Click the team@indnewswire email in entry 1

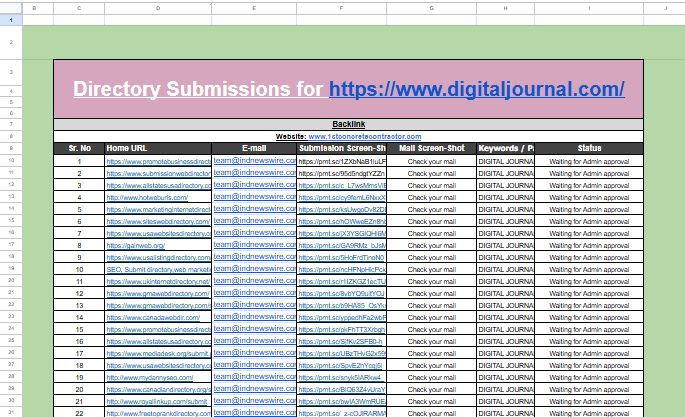[x=254, y=161]
